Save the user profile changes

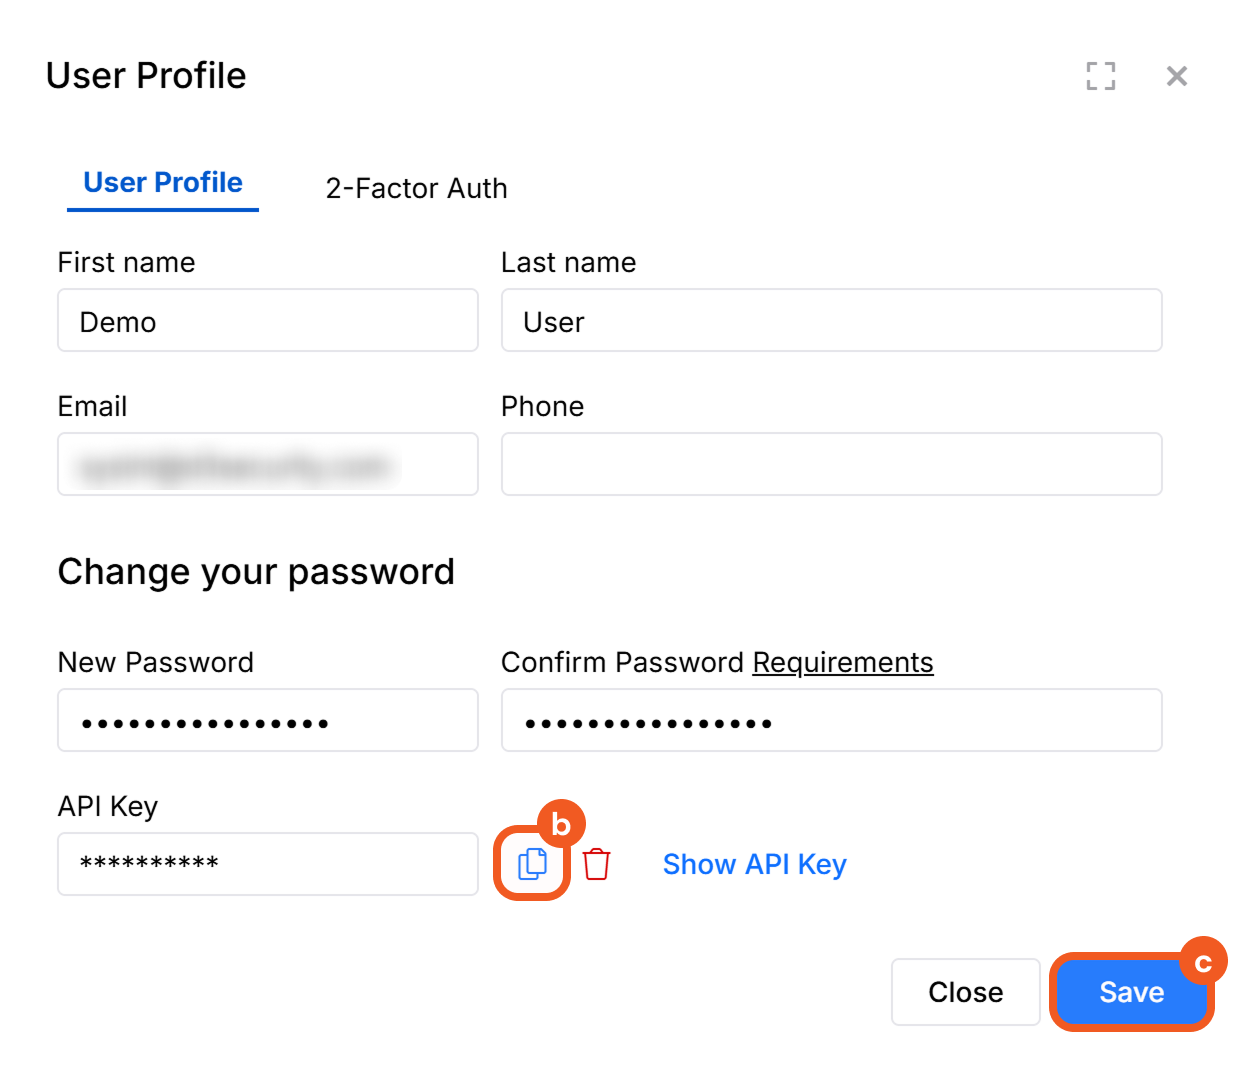click(x=1131, y=992)
